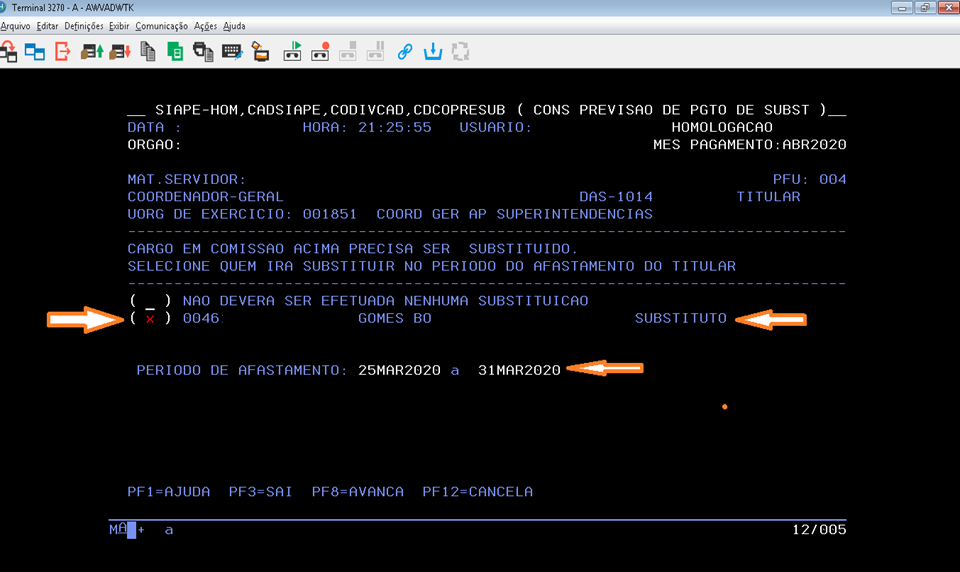
Task: Click the blue download tray icon
Action: [x=433, y=51]
